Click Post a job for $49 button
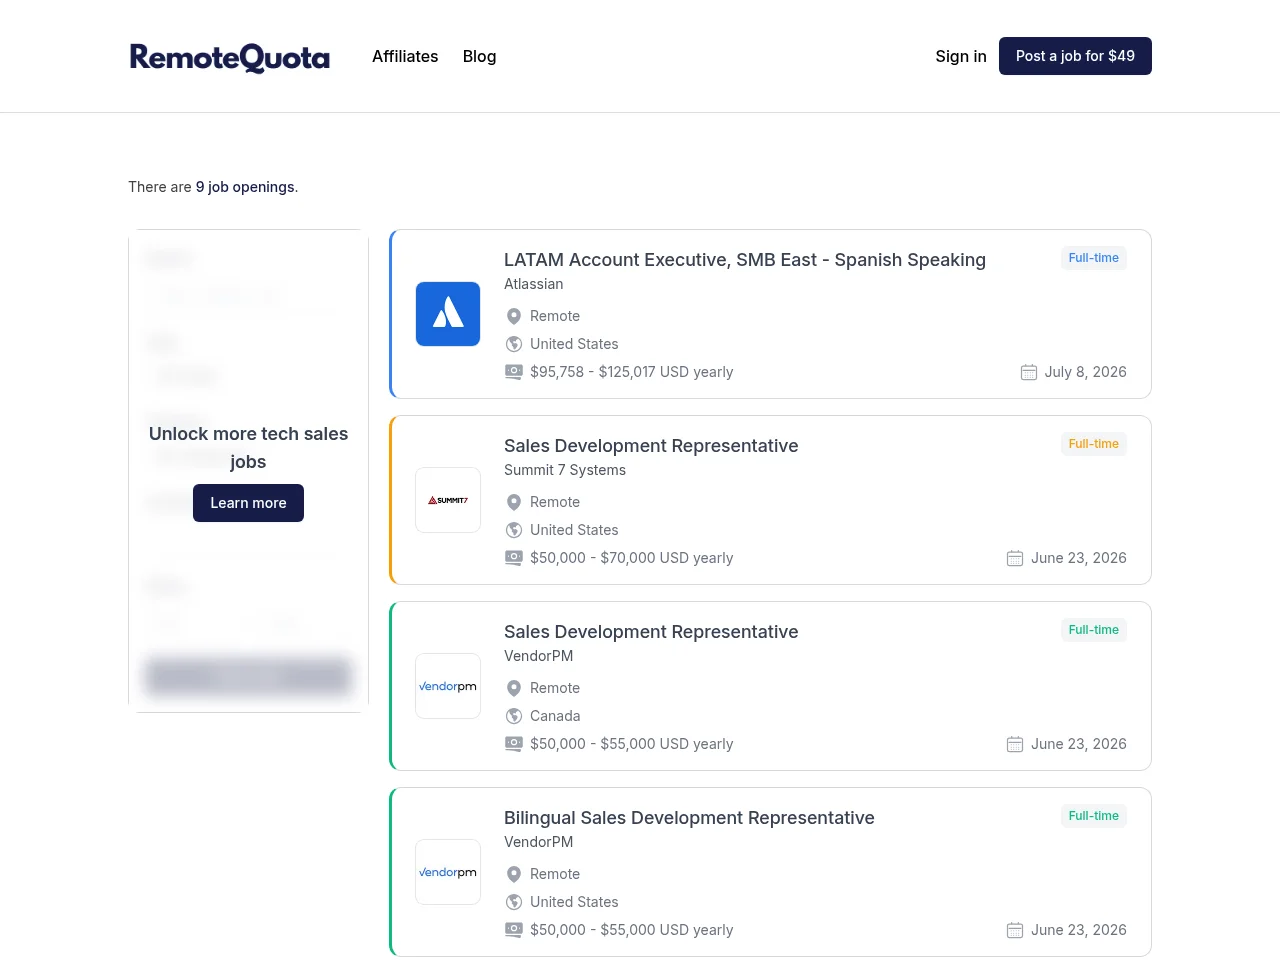 click(x=1075, y=56)
